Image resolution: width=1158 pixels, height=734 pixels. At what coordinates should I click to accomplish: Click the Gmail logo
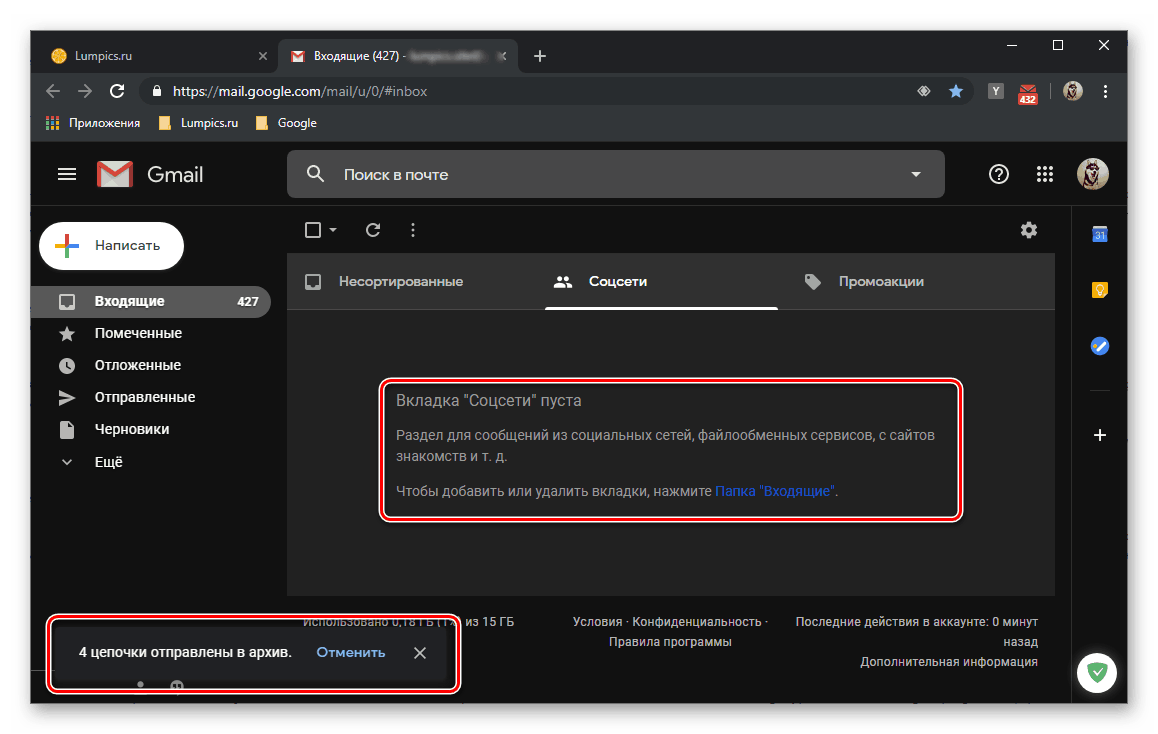coord(150,174)
